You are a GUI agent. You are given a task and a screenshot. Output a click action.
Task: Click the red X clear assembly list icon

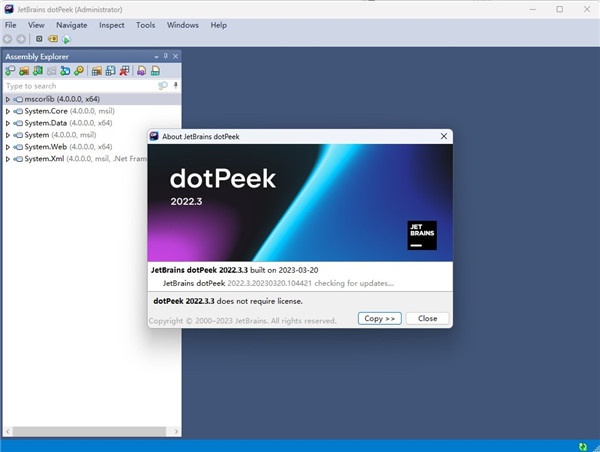tap(124, 71)
